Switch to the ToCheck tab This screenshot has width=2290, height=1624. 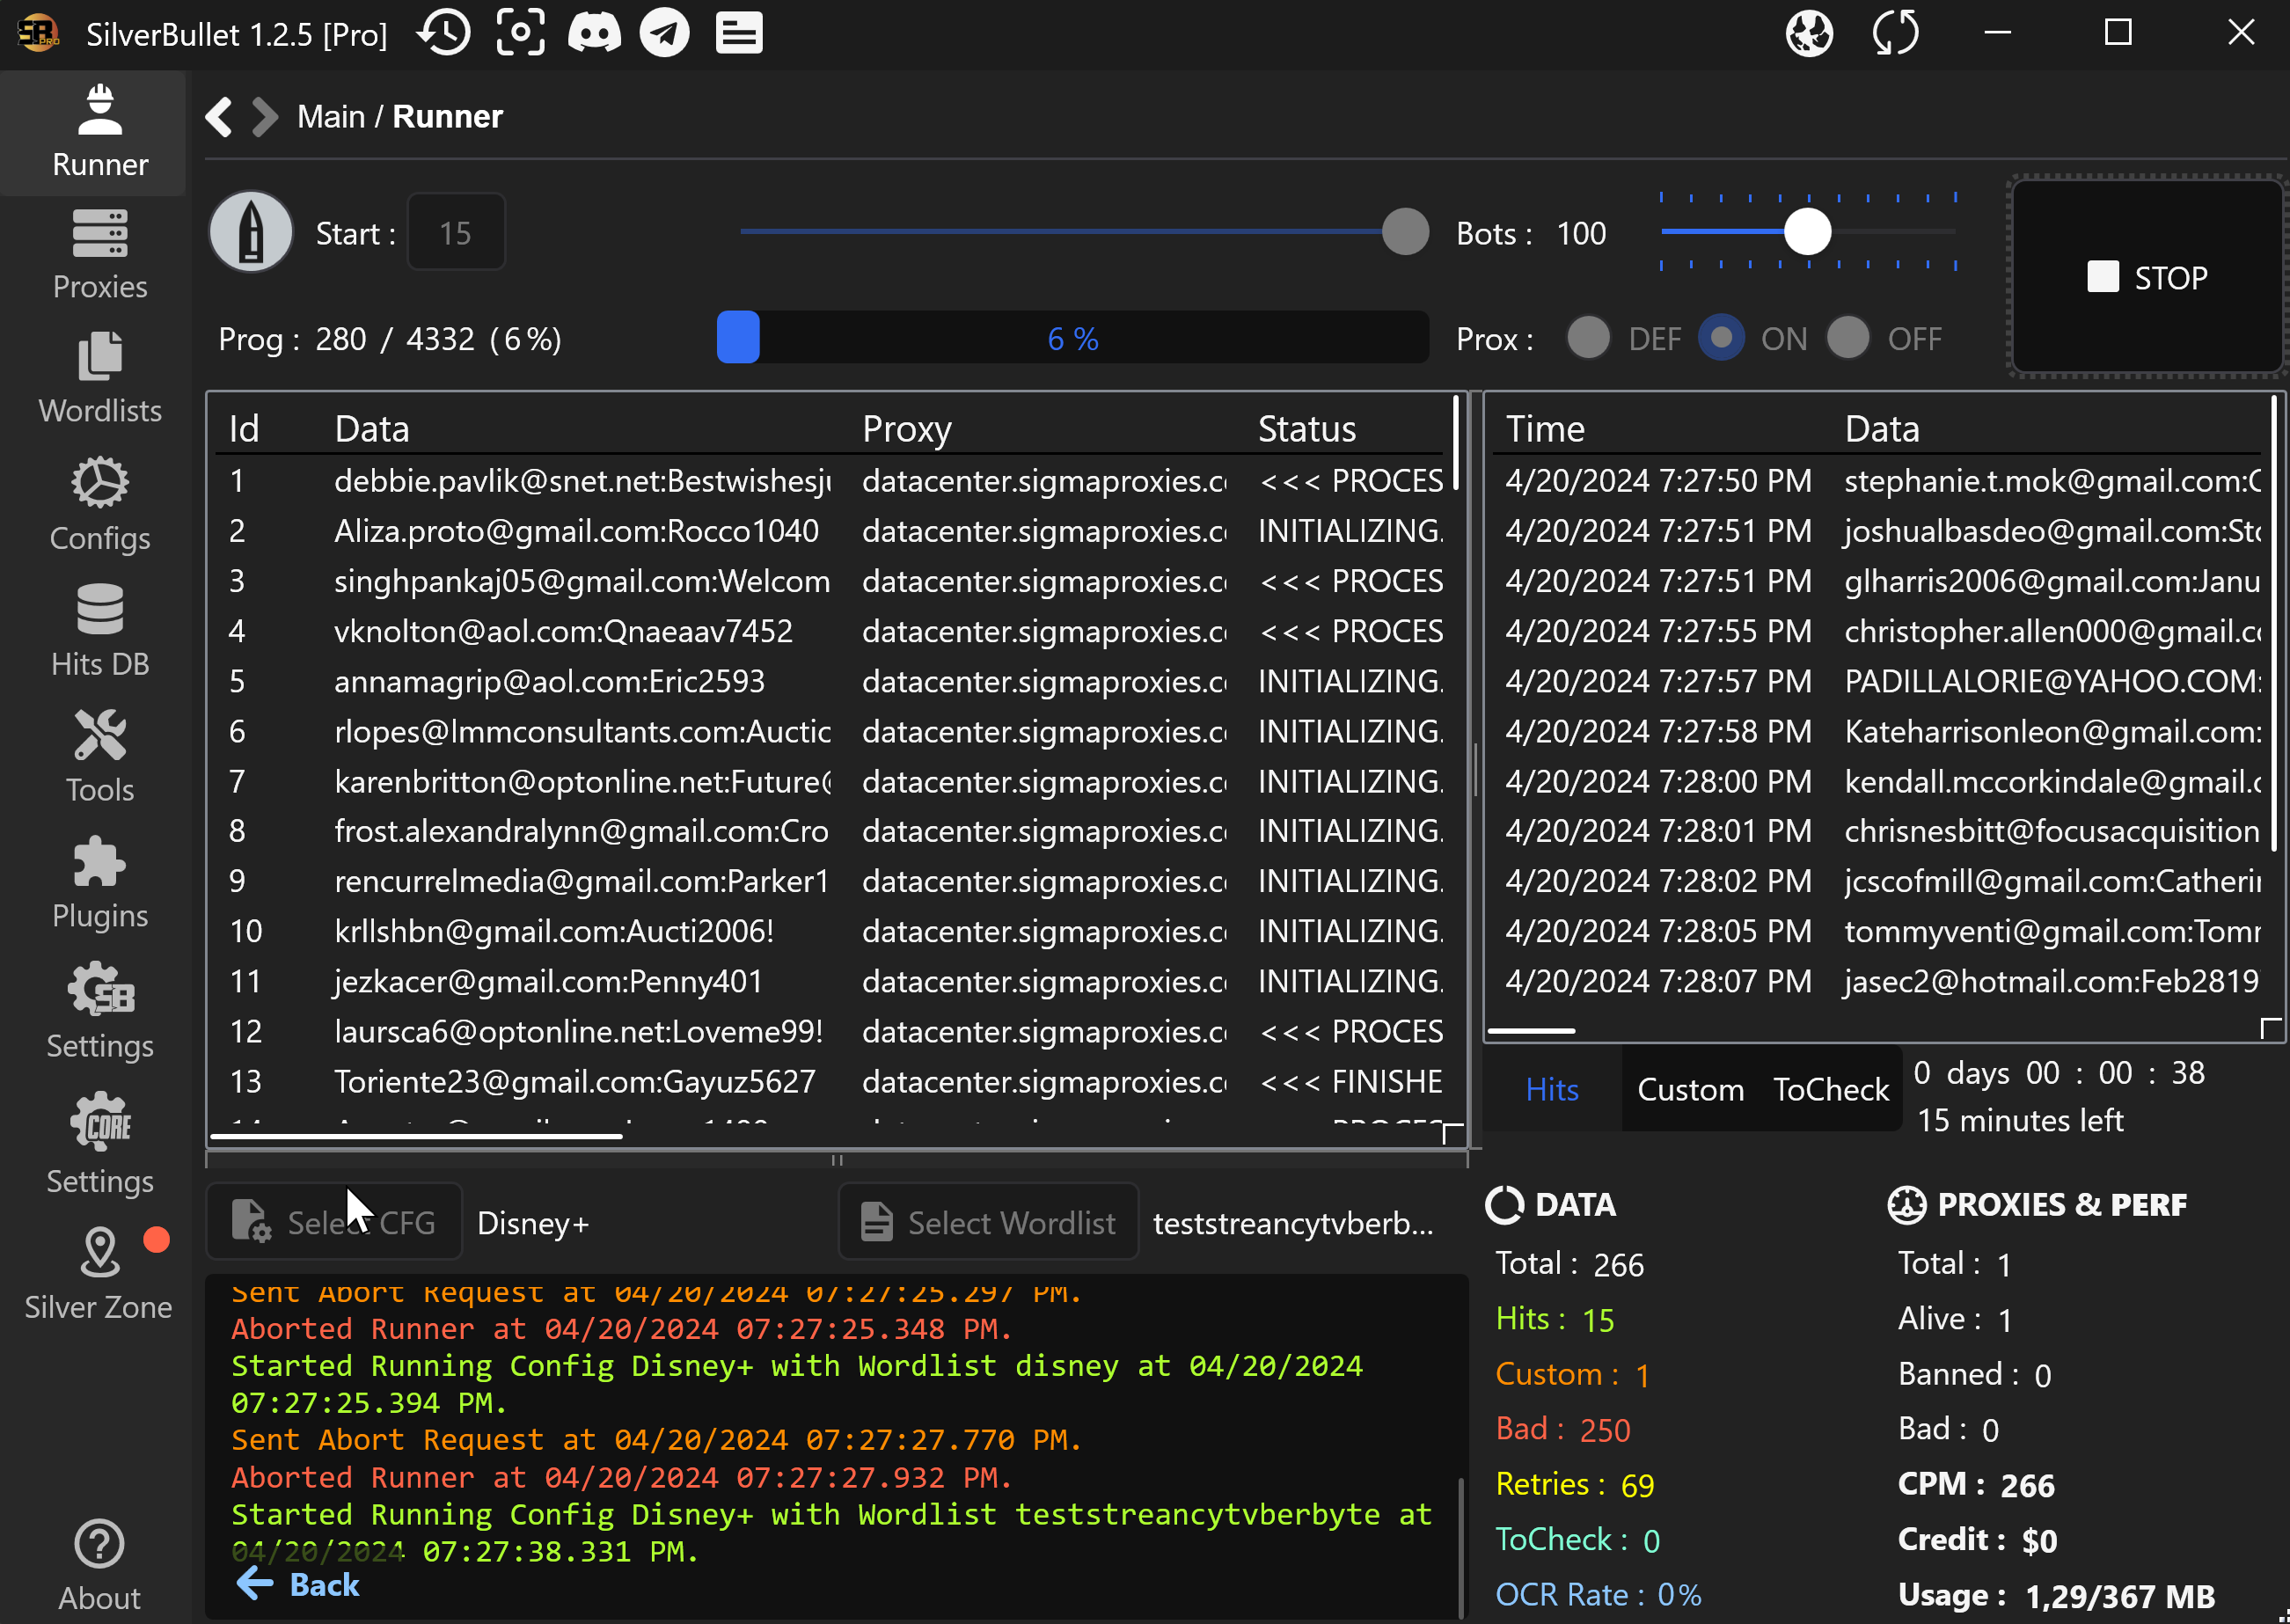click(x=1831, y=1089)
